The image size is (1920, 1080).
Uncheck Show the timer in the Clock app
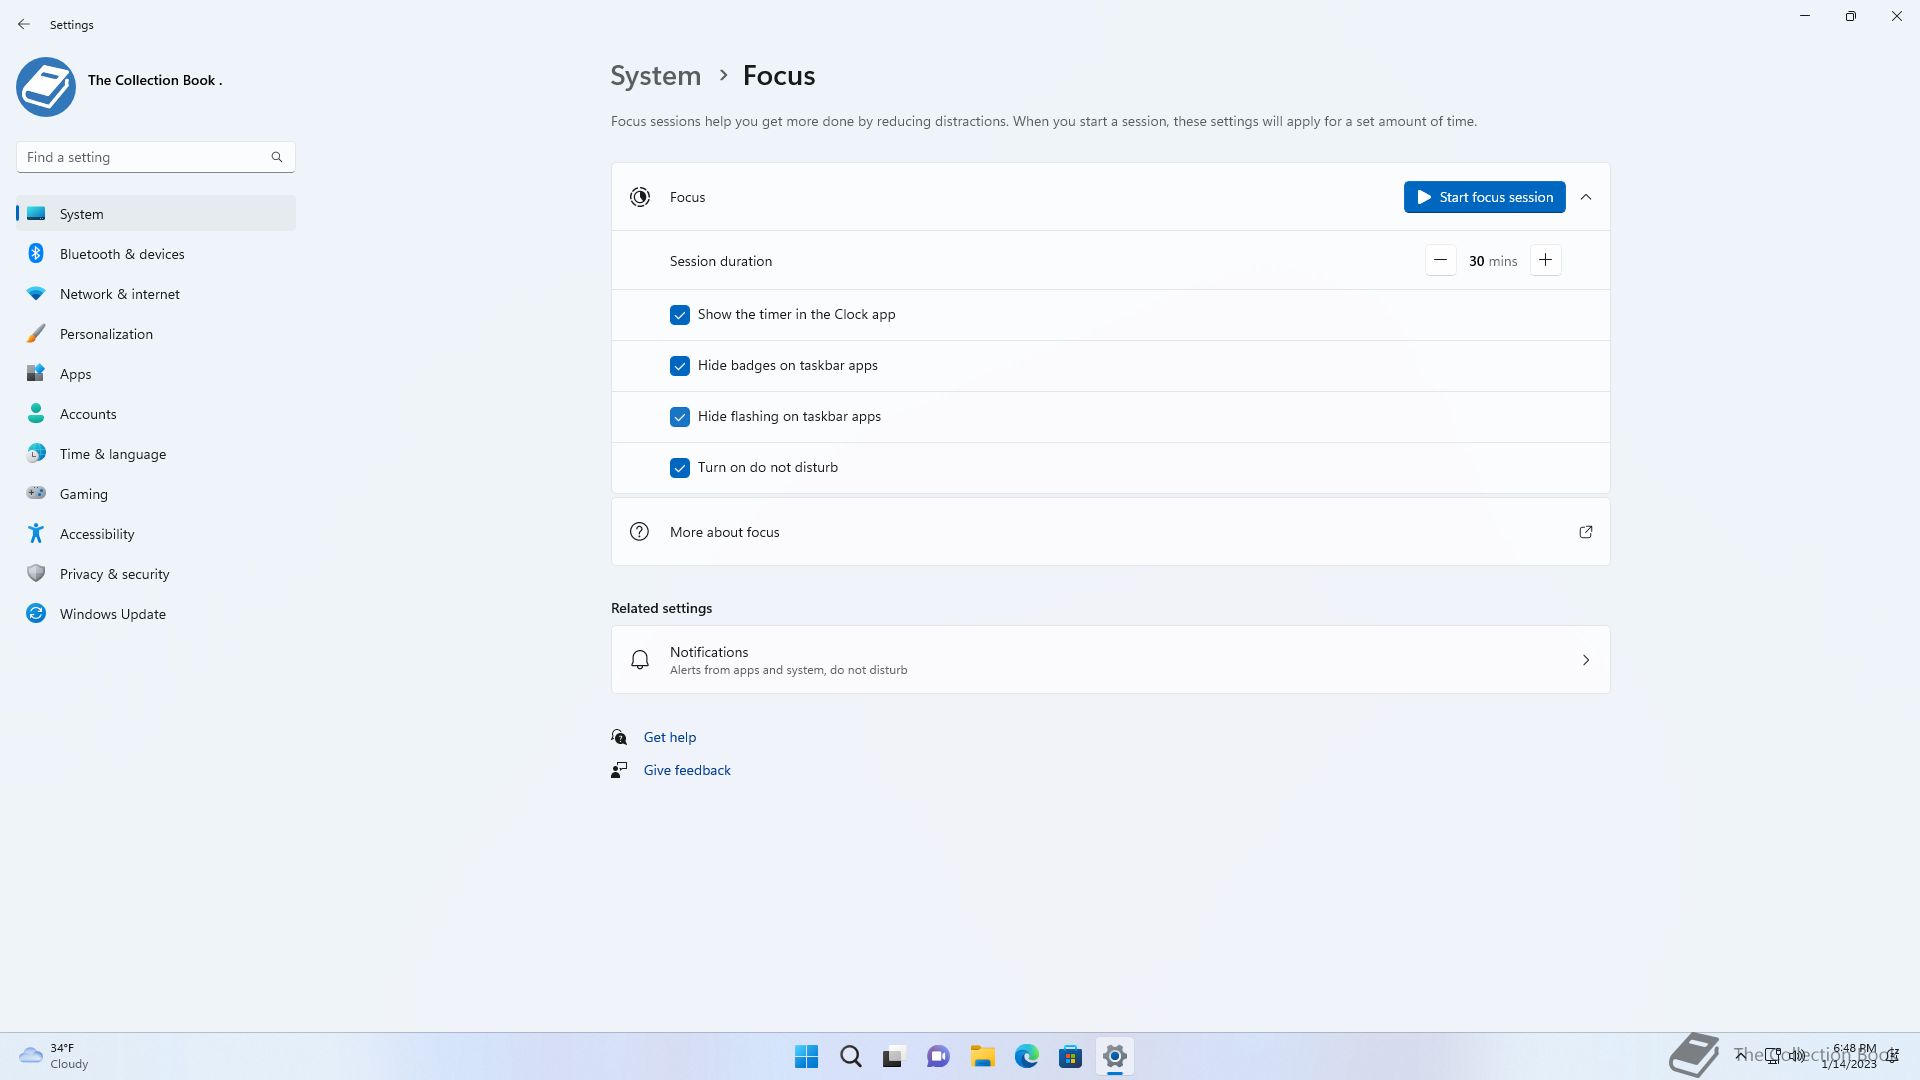(680, 315)
